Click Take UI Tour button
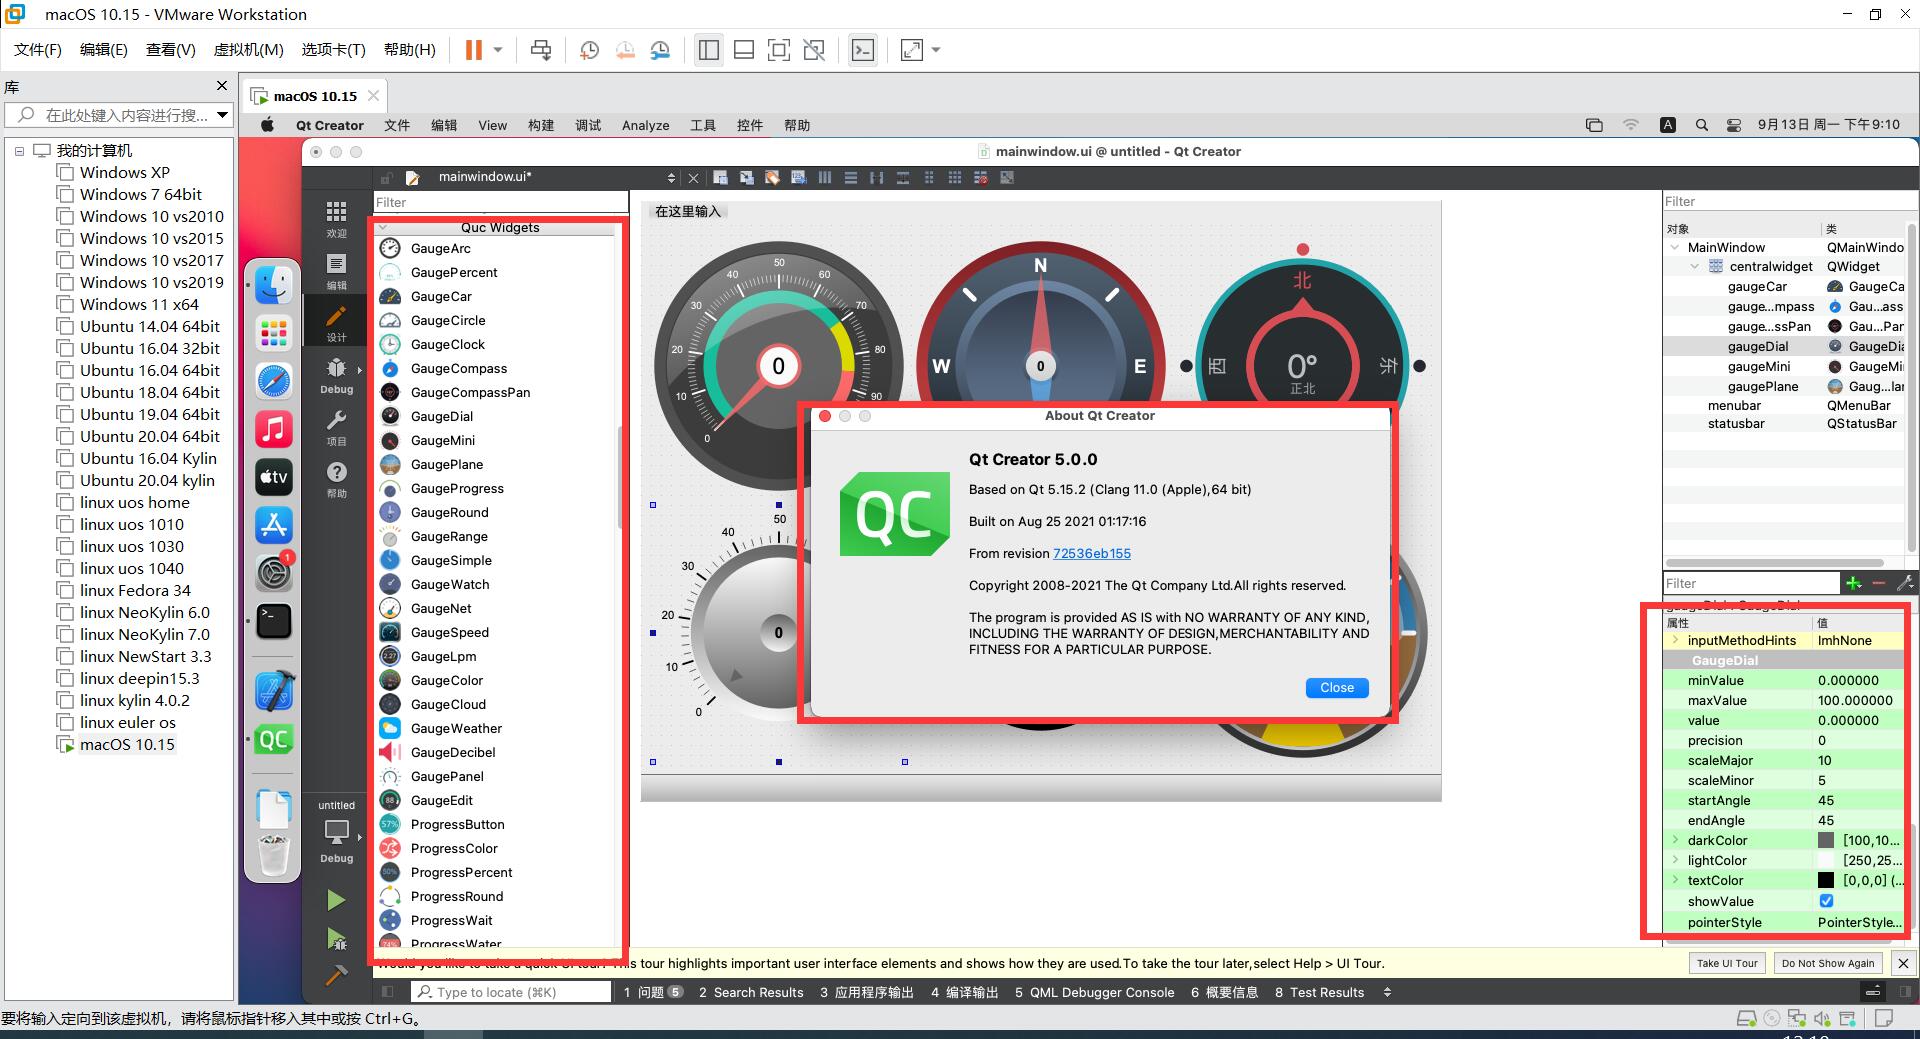The height and width of the screenshot is (1039, 1920). click(x=1726, y=963)
